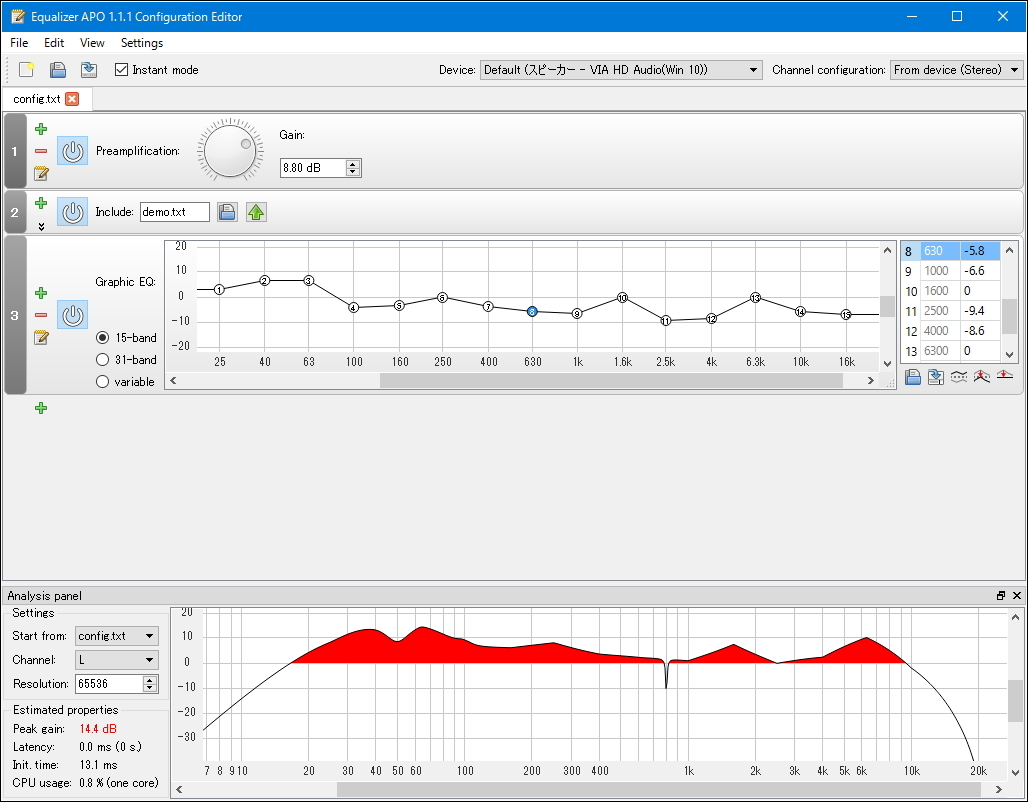The height and width of the screenshot is (802, 1028).
Task: Adjust gain with the Preamplification knob
Action: click(x=230, y=151)
